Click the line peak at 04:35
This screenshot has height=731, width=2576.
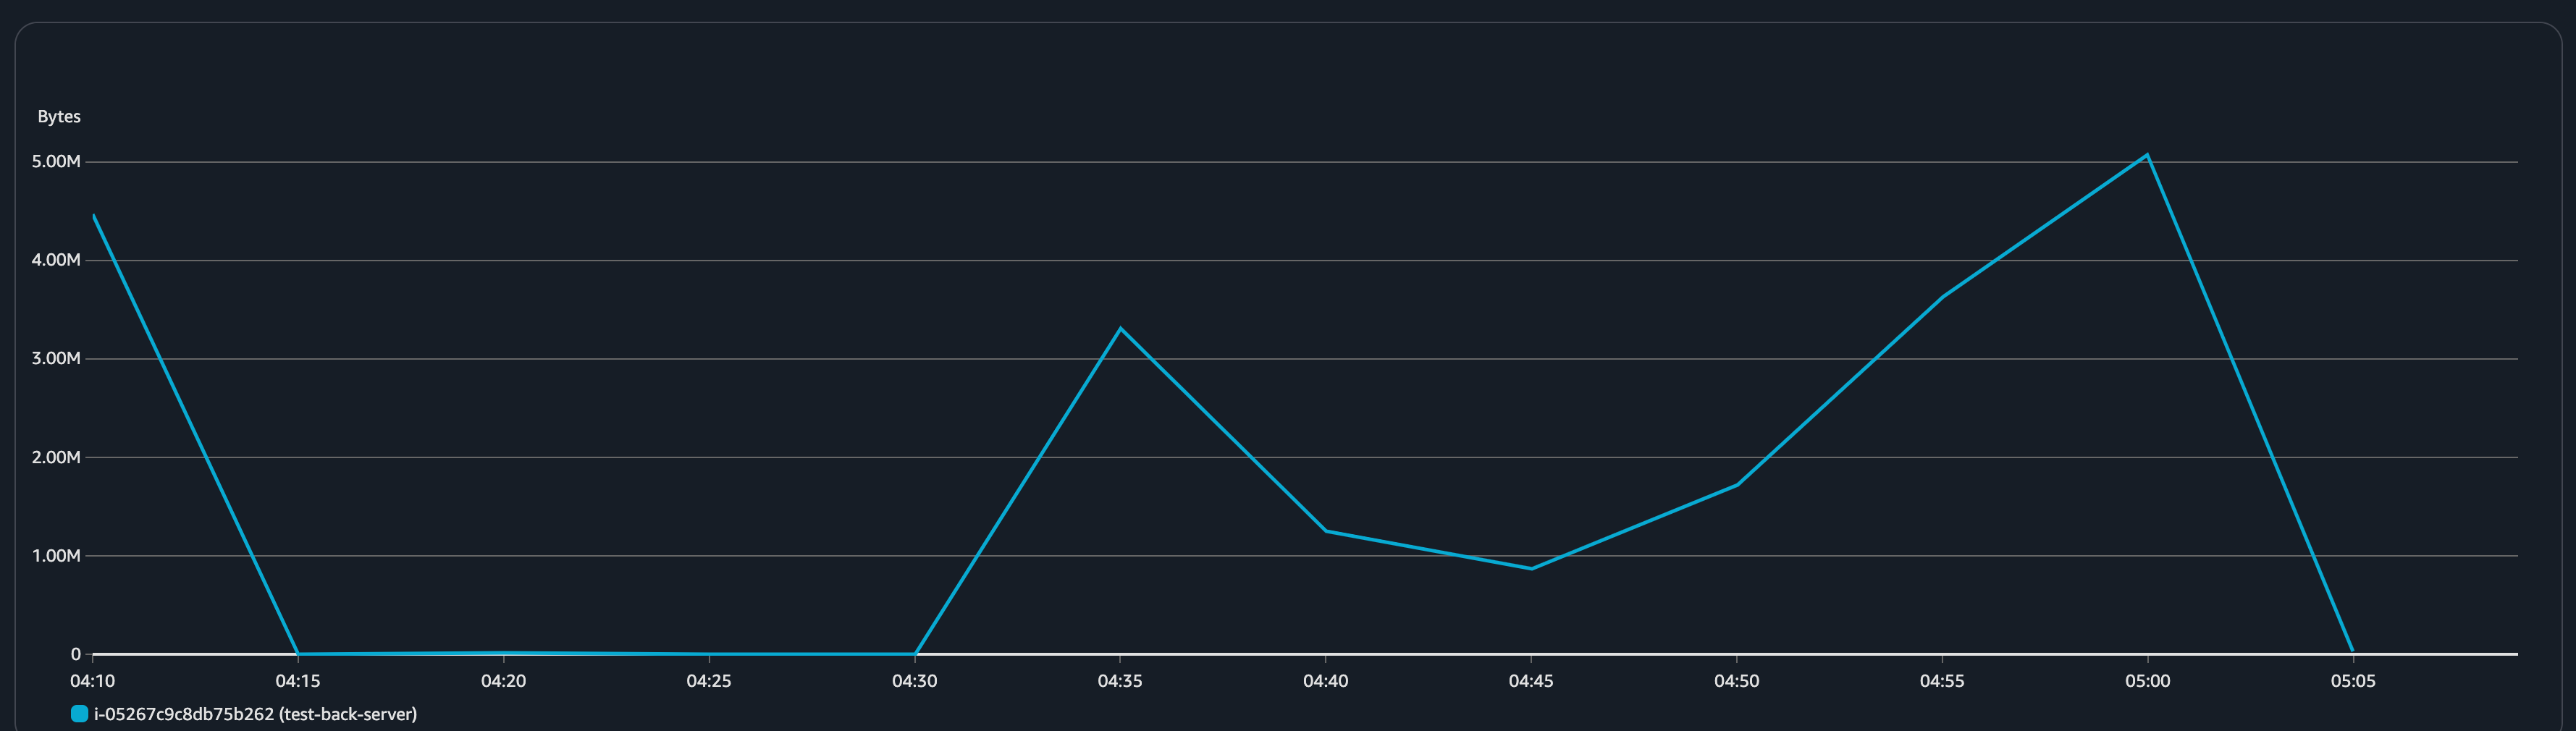[1120, 328]
